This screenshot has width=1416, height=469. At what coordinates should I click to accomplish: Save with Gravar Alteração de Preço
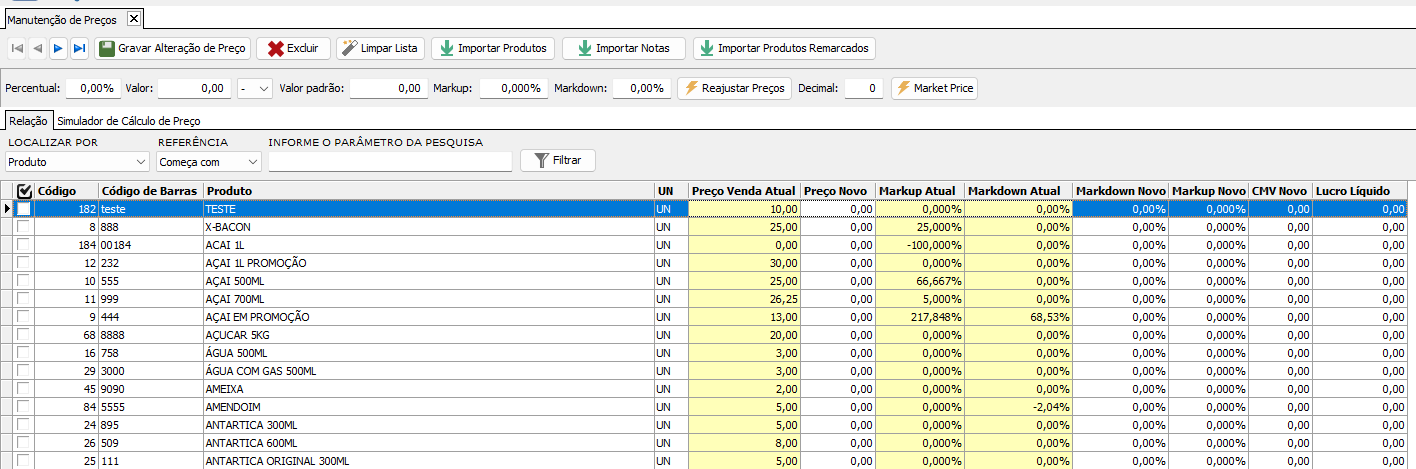click(x=172, y=48)
